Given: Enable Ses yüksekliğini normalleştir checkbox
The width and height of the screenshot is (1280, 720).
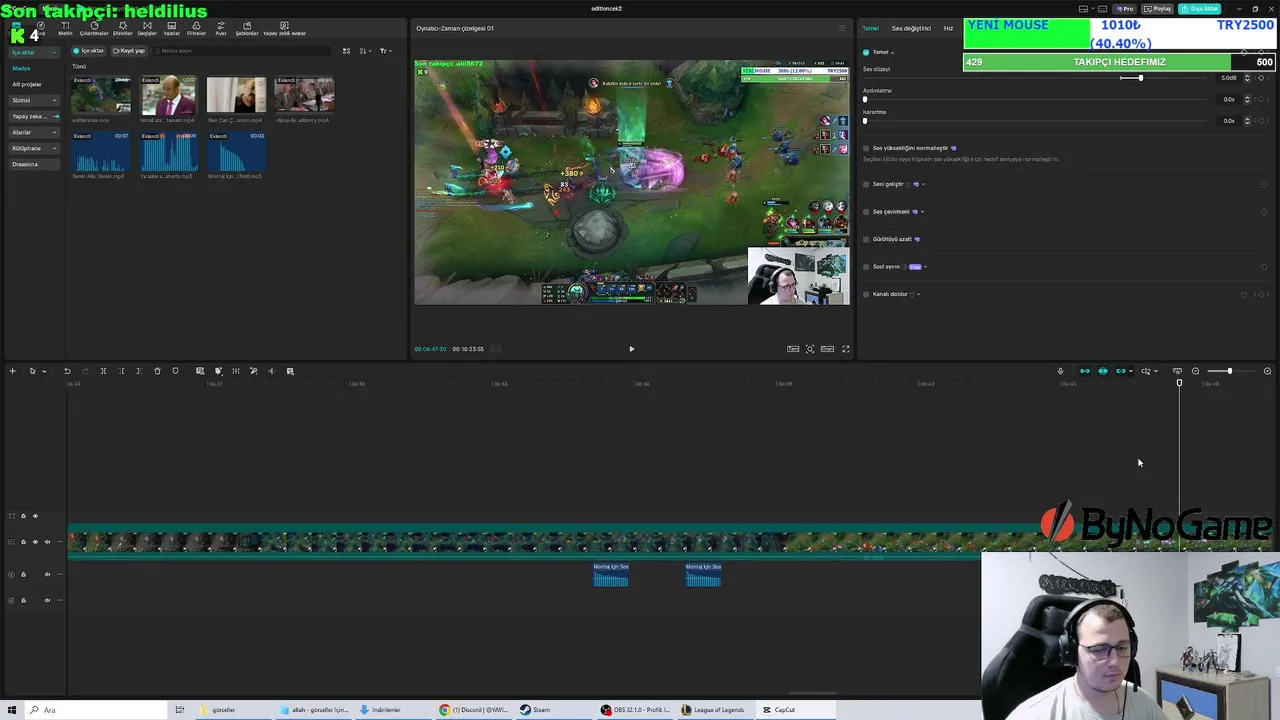Looking at the screenshot, I should (x=866, y=148).
